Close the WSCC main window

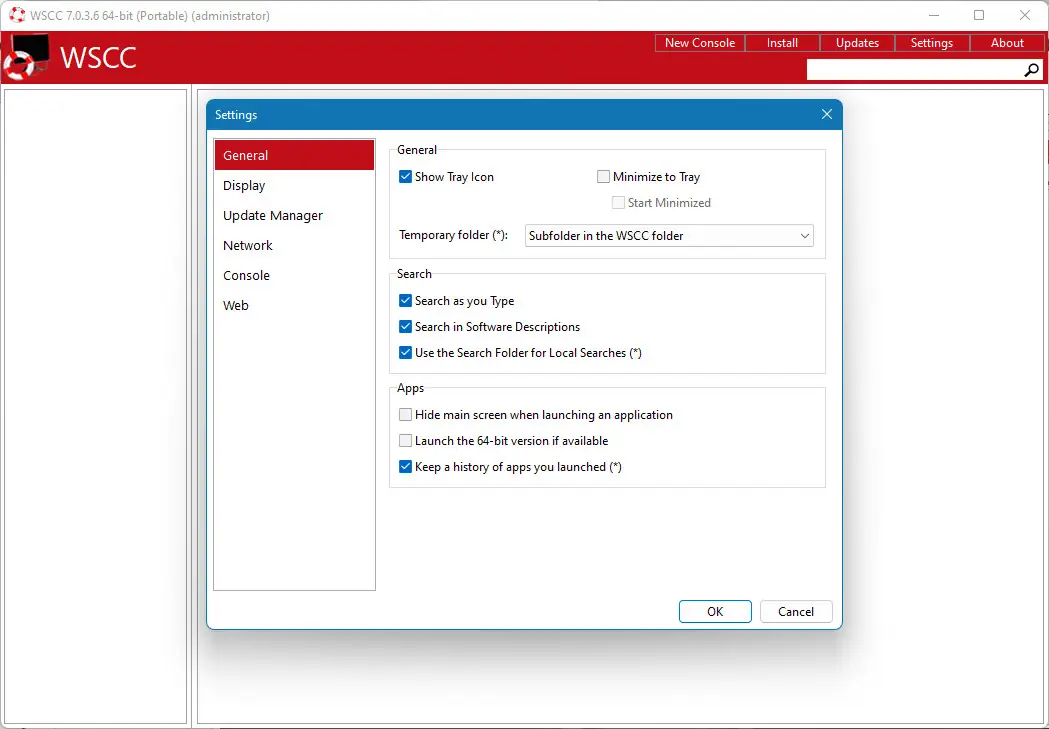point(1024,15)
